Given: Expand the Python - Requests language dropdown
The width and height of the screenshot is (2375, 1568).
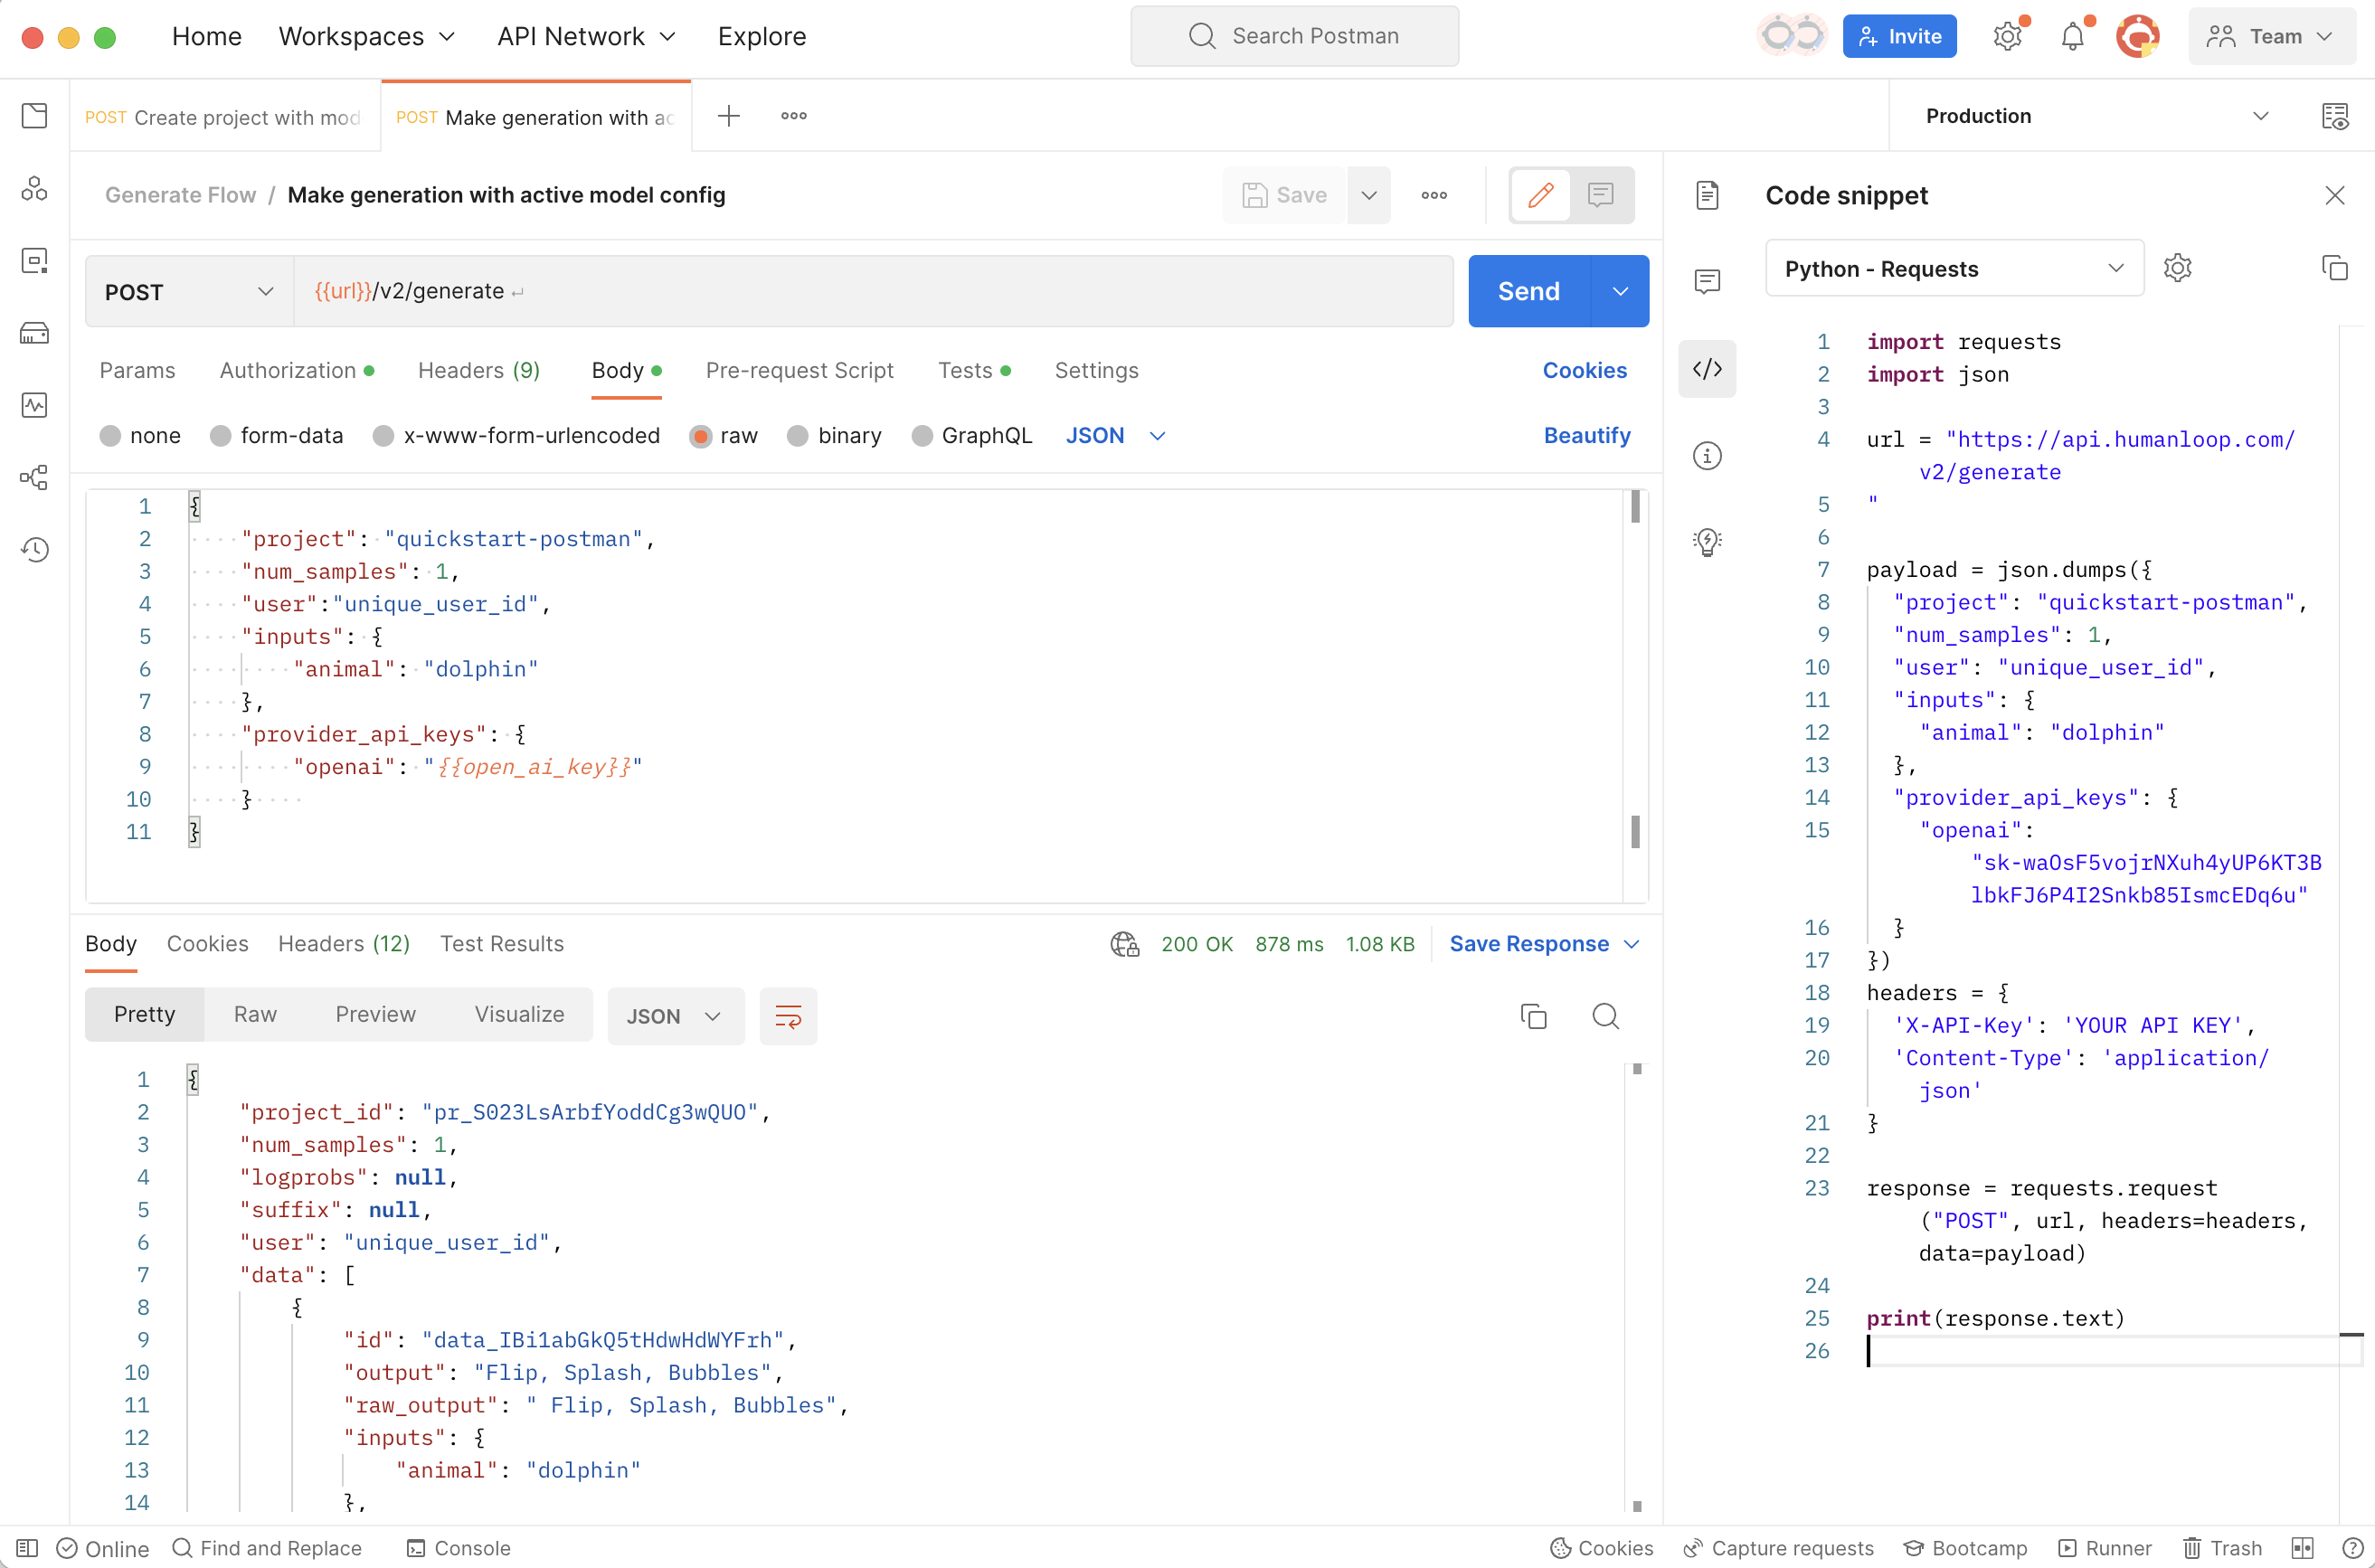Looking at the screenshot, I should click(x=1954, y=268).
